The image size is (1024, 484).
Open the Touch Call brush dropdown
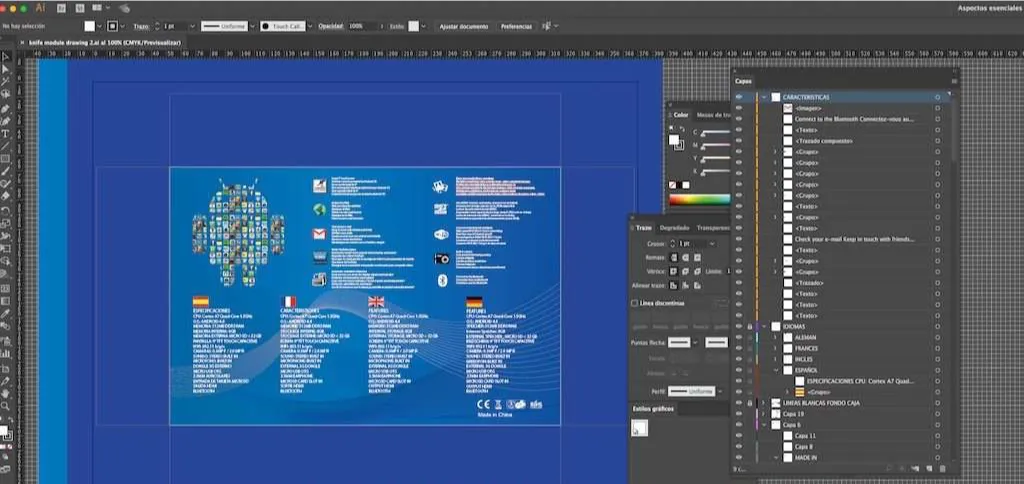[310, 26]
